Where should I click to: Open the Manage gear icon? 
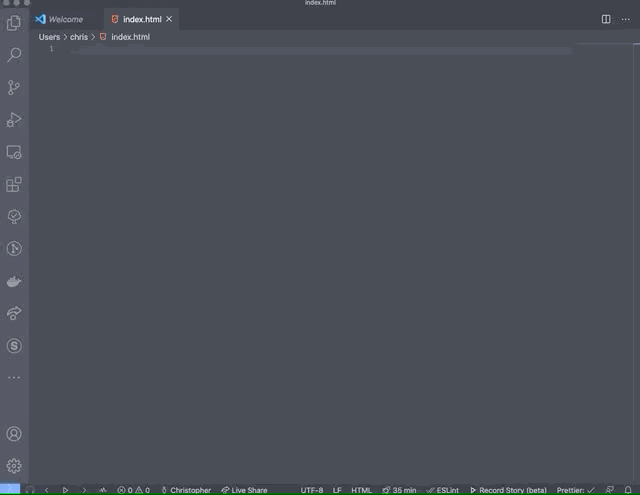(14, 466)
